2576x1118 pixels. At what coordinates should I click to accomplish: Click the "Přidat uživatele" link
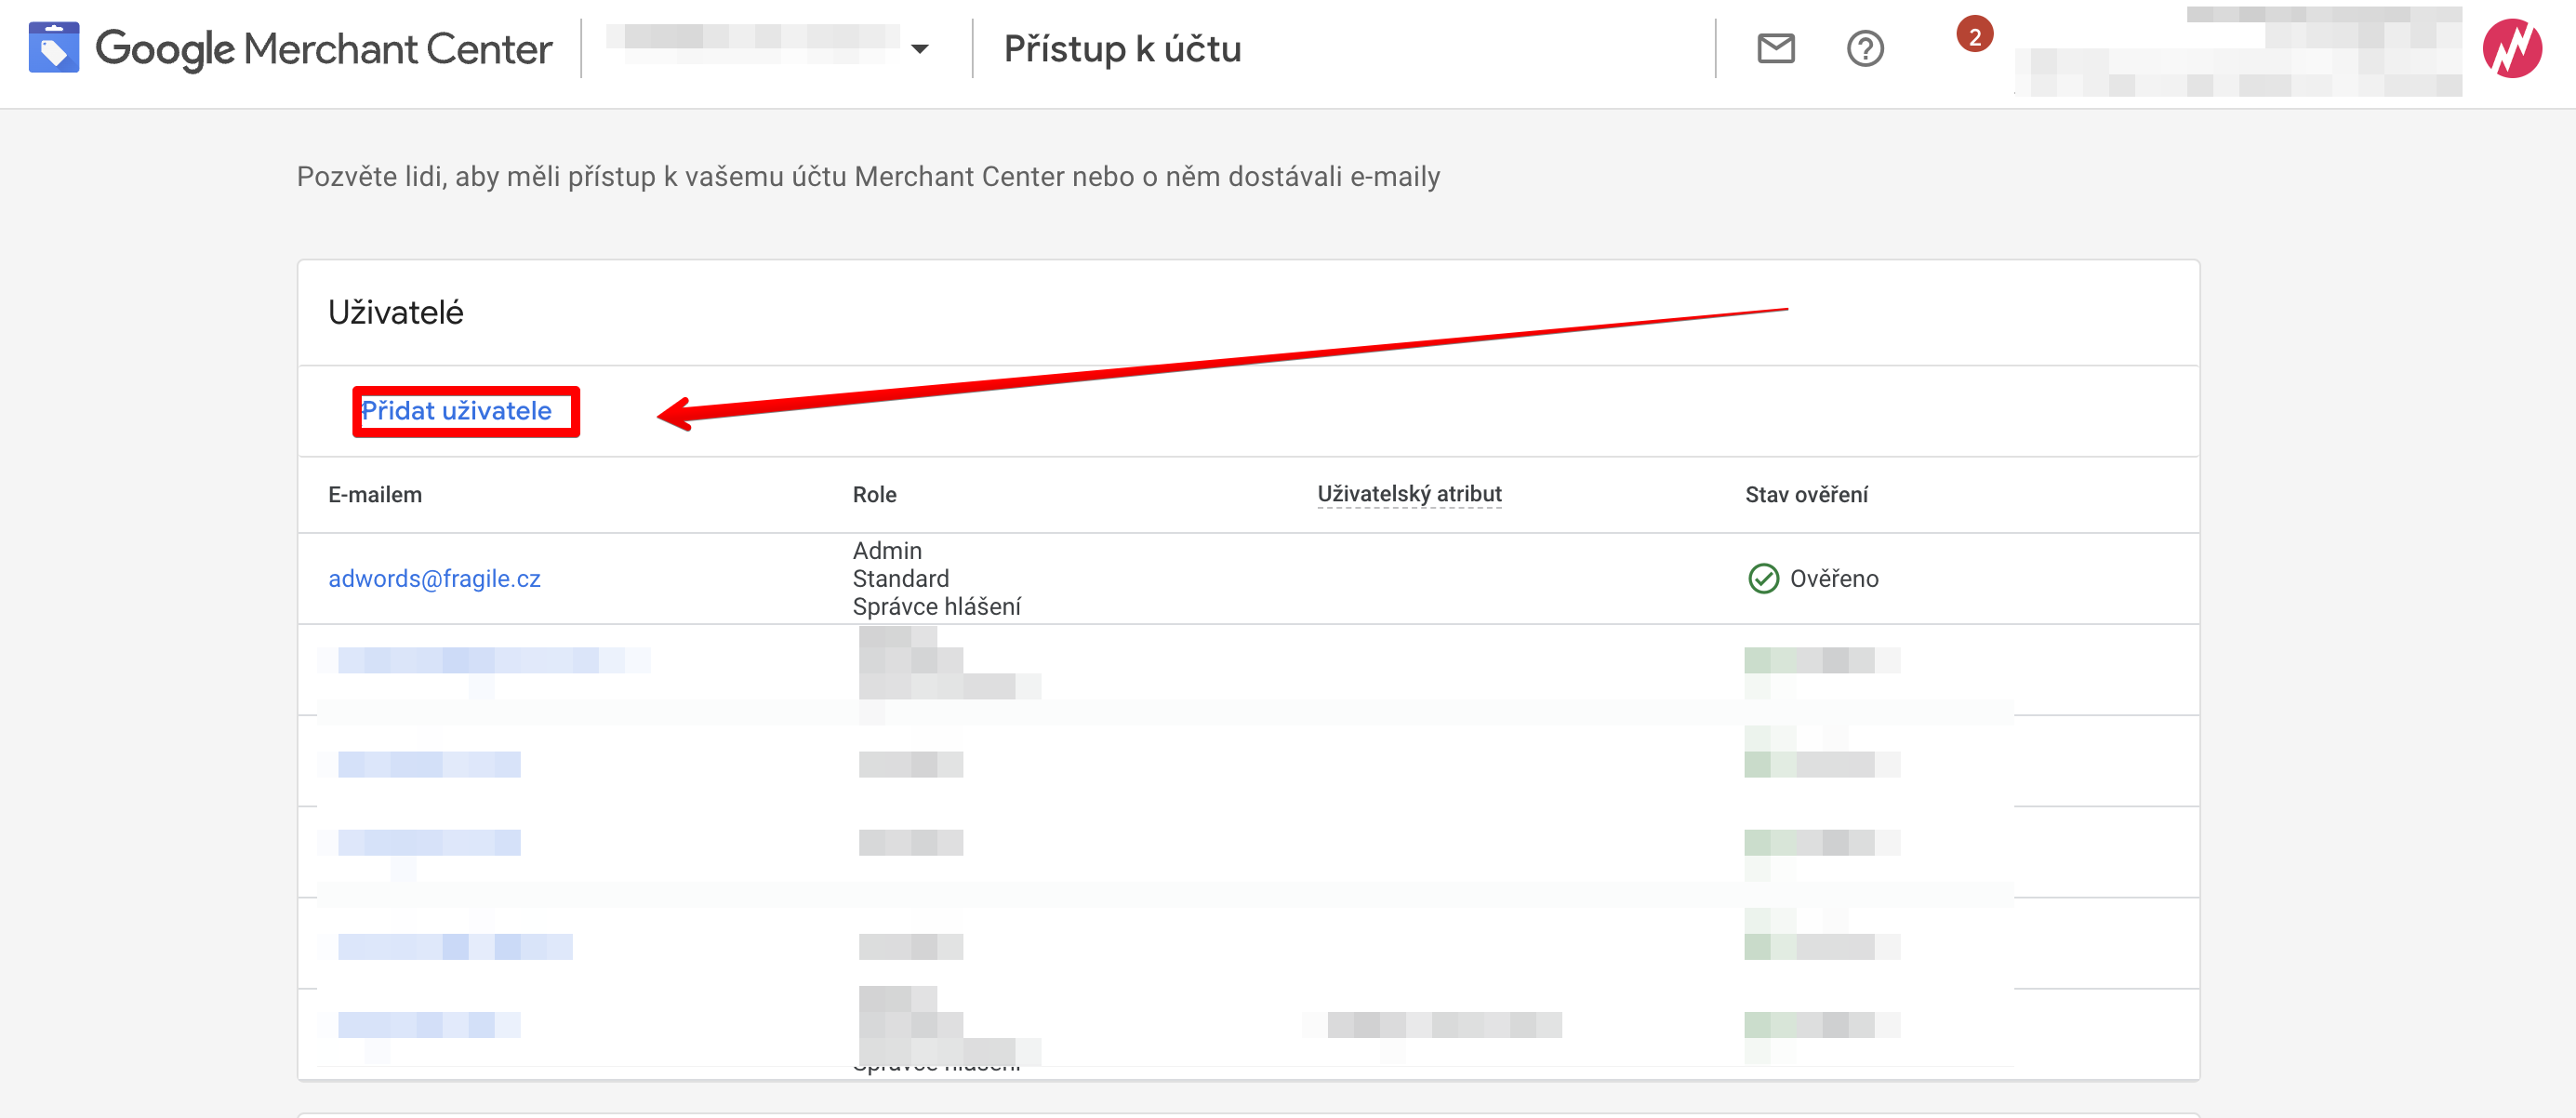456,411
